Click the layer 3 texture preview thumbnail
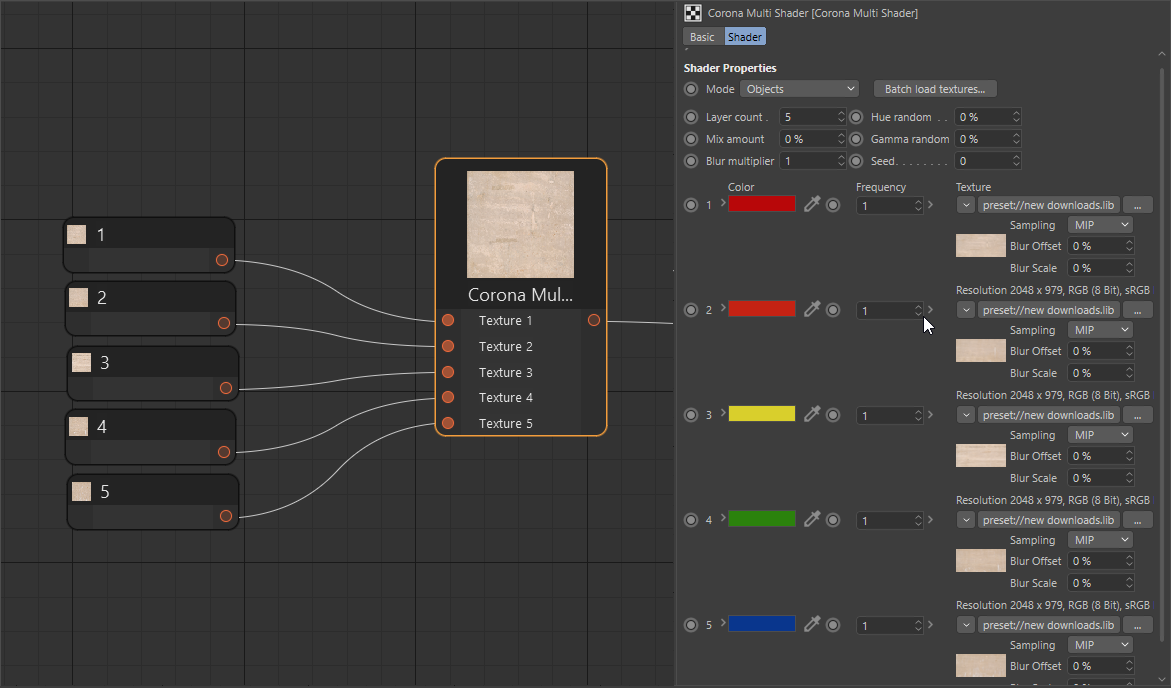Screen dimensions: 1171x688 coord(981,455)
